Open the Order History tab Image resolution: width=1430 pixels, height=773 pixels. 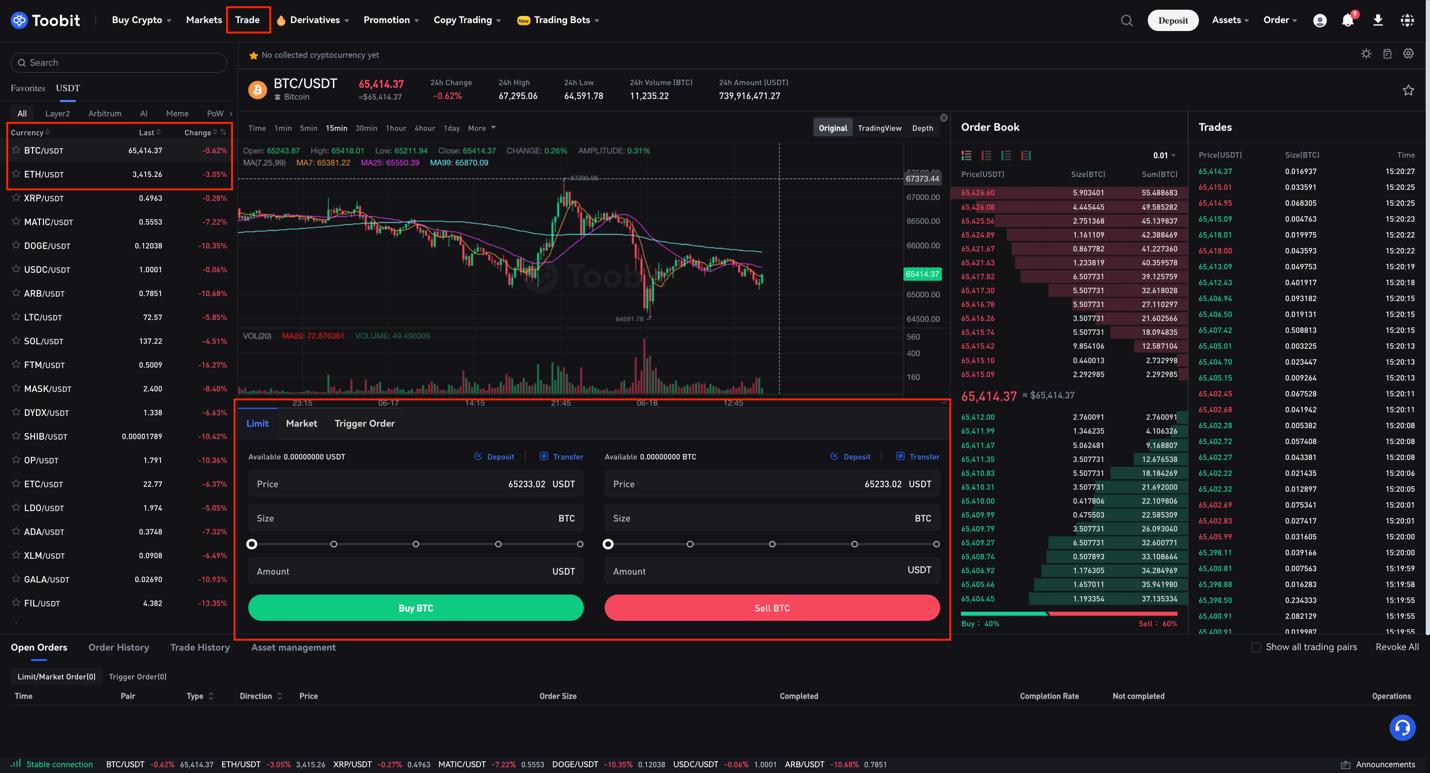tap(118, 648)
